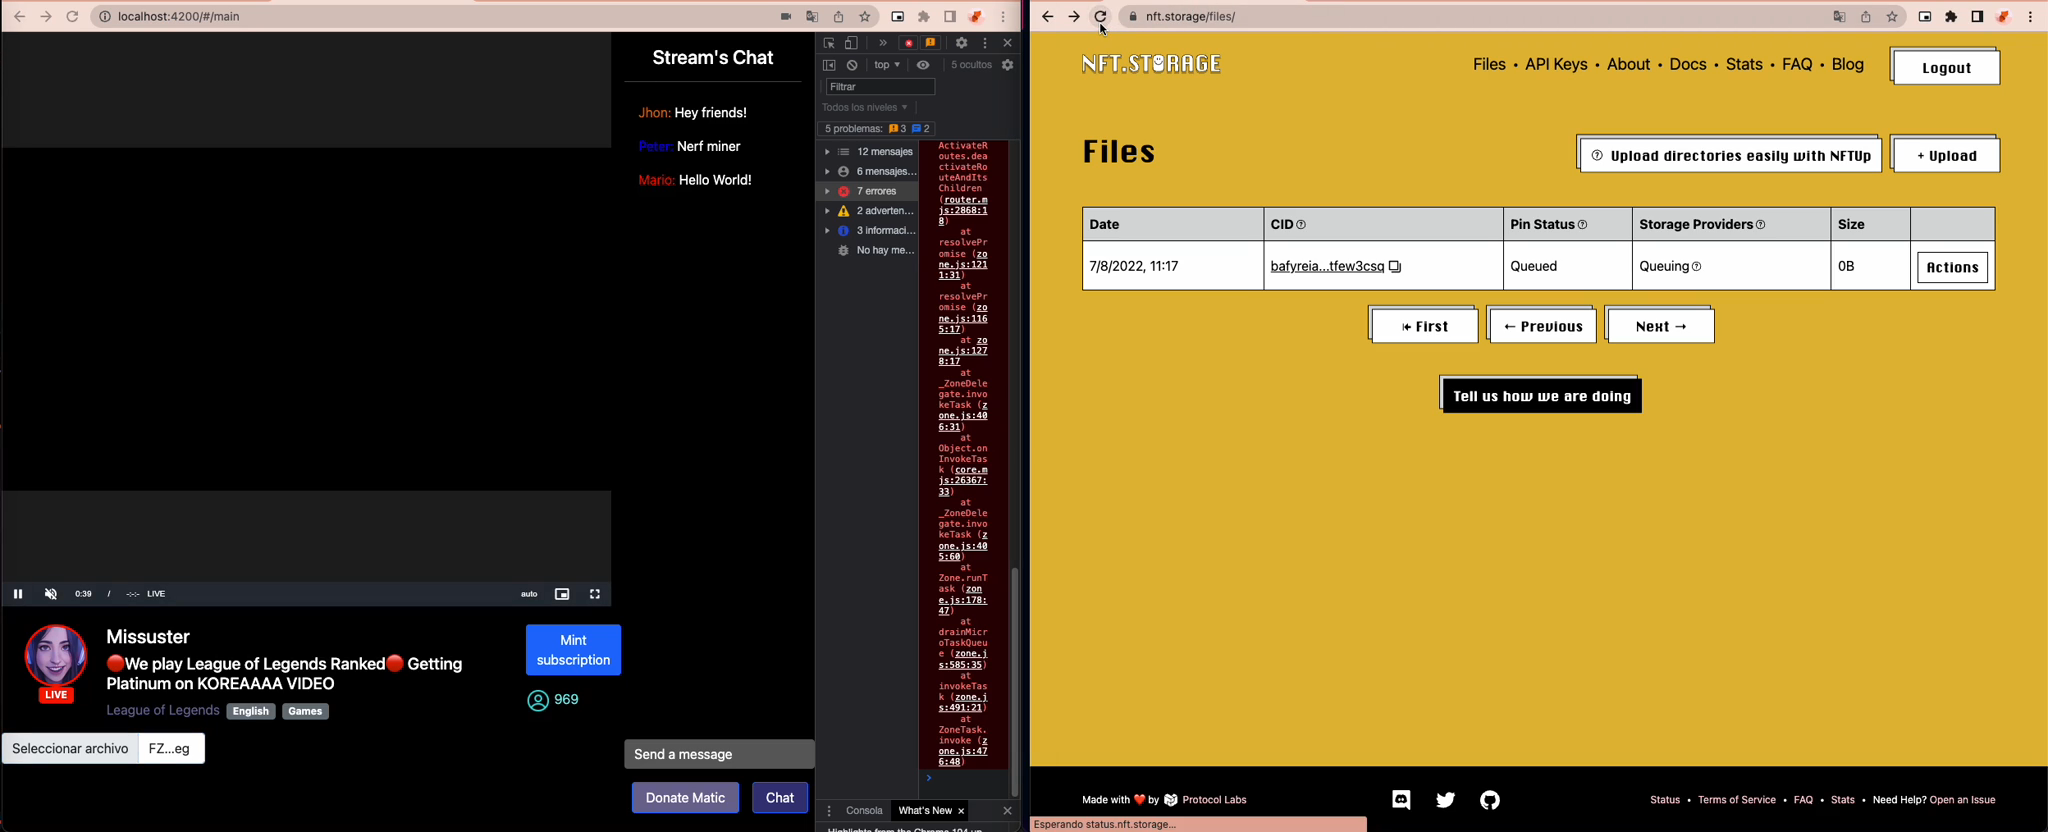Clear the console output

coord(852,65)
